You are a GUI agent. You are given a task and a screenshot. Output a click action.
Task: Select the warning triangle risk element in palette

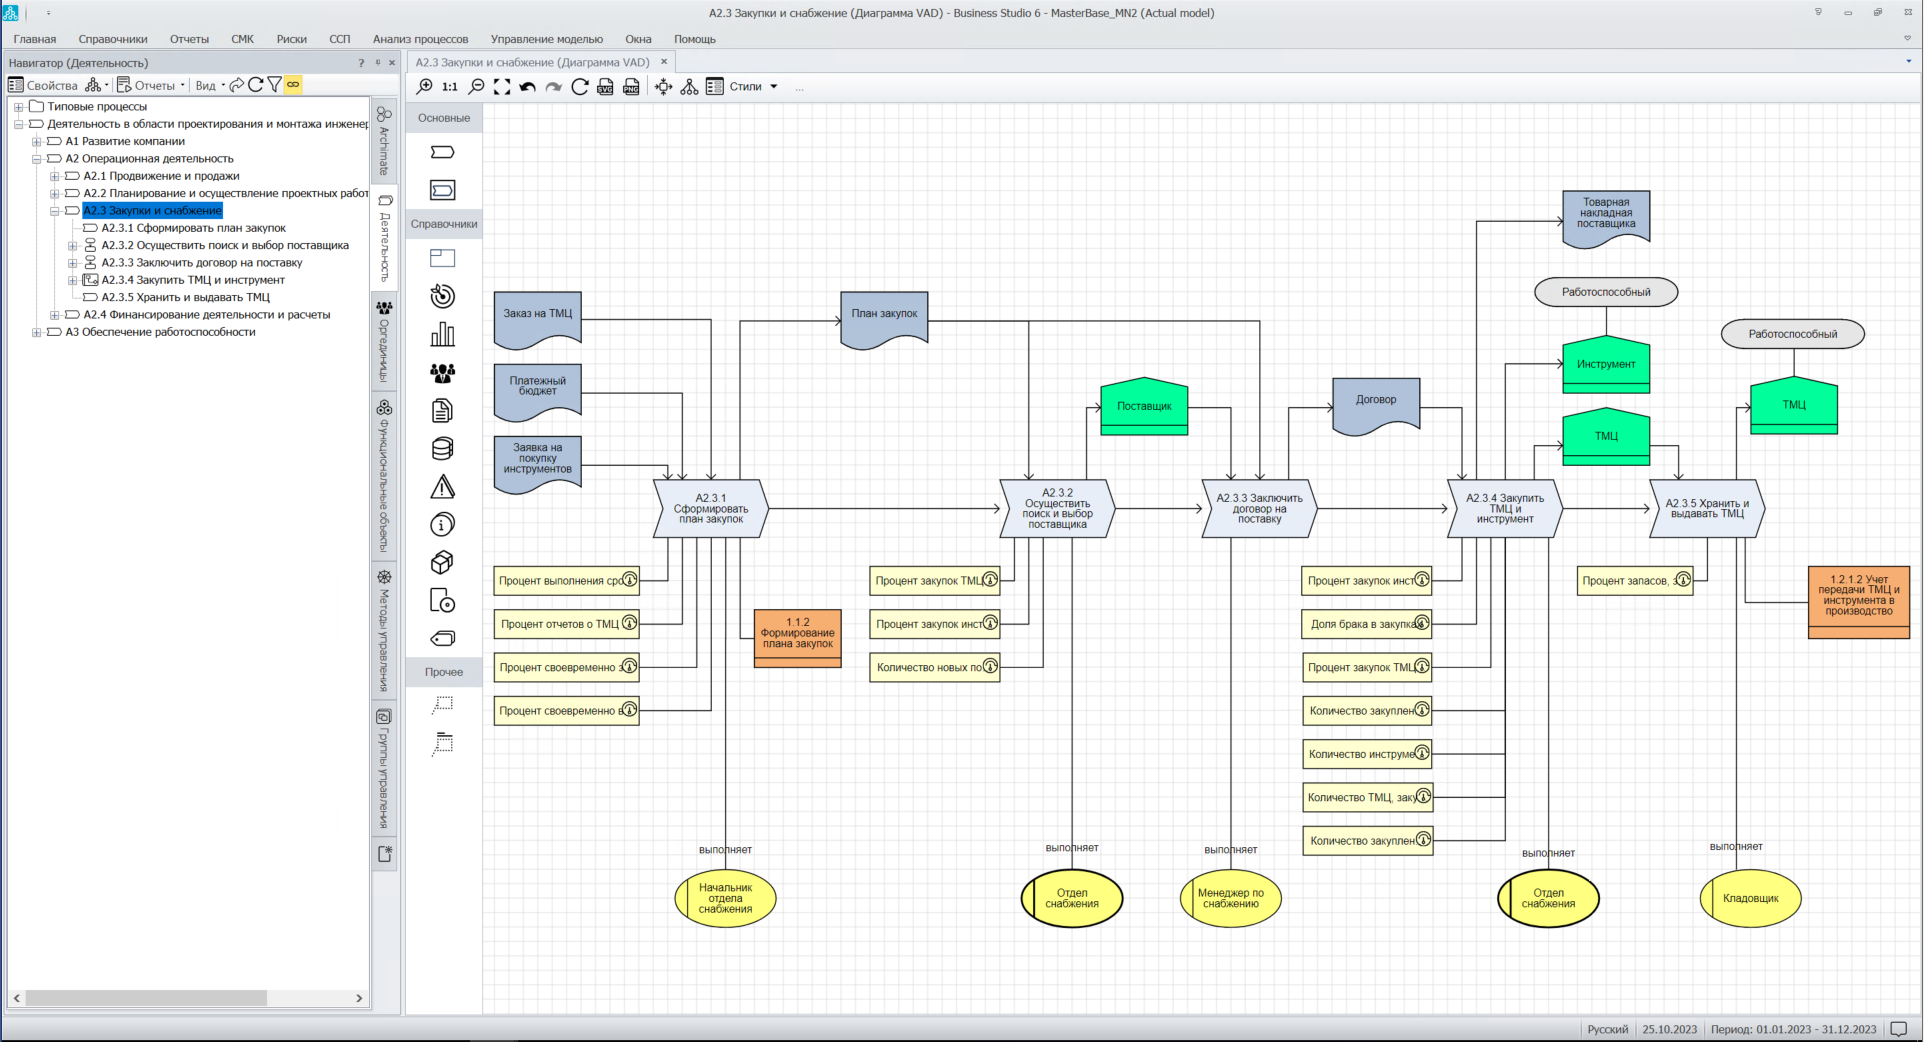442,487
